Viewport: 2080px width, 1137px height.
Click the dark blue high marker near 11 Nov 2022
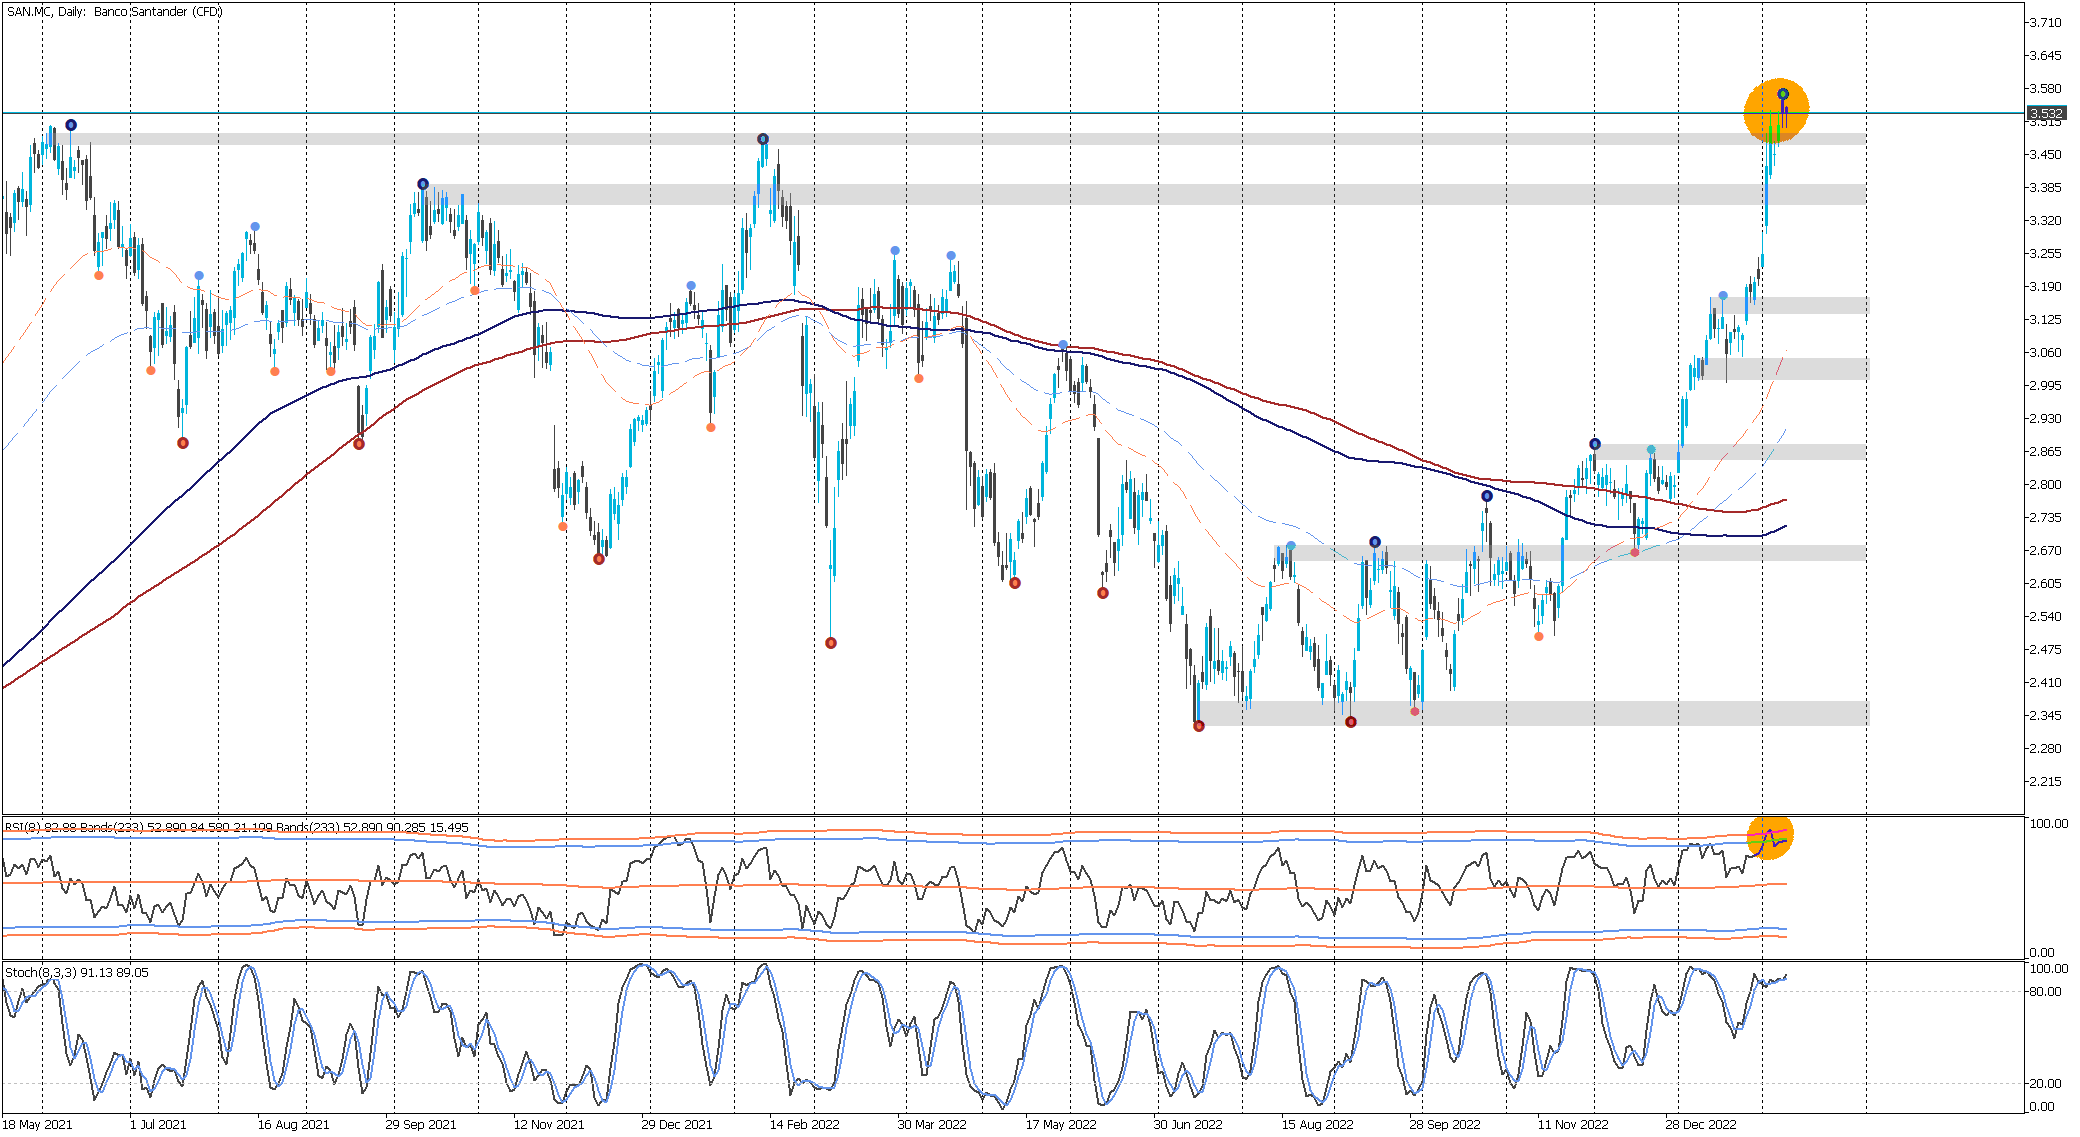click(x=1595, y=444)
